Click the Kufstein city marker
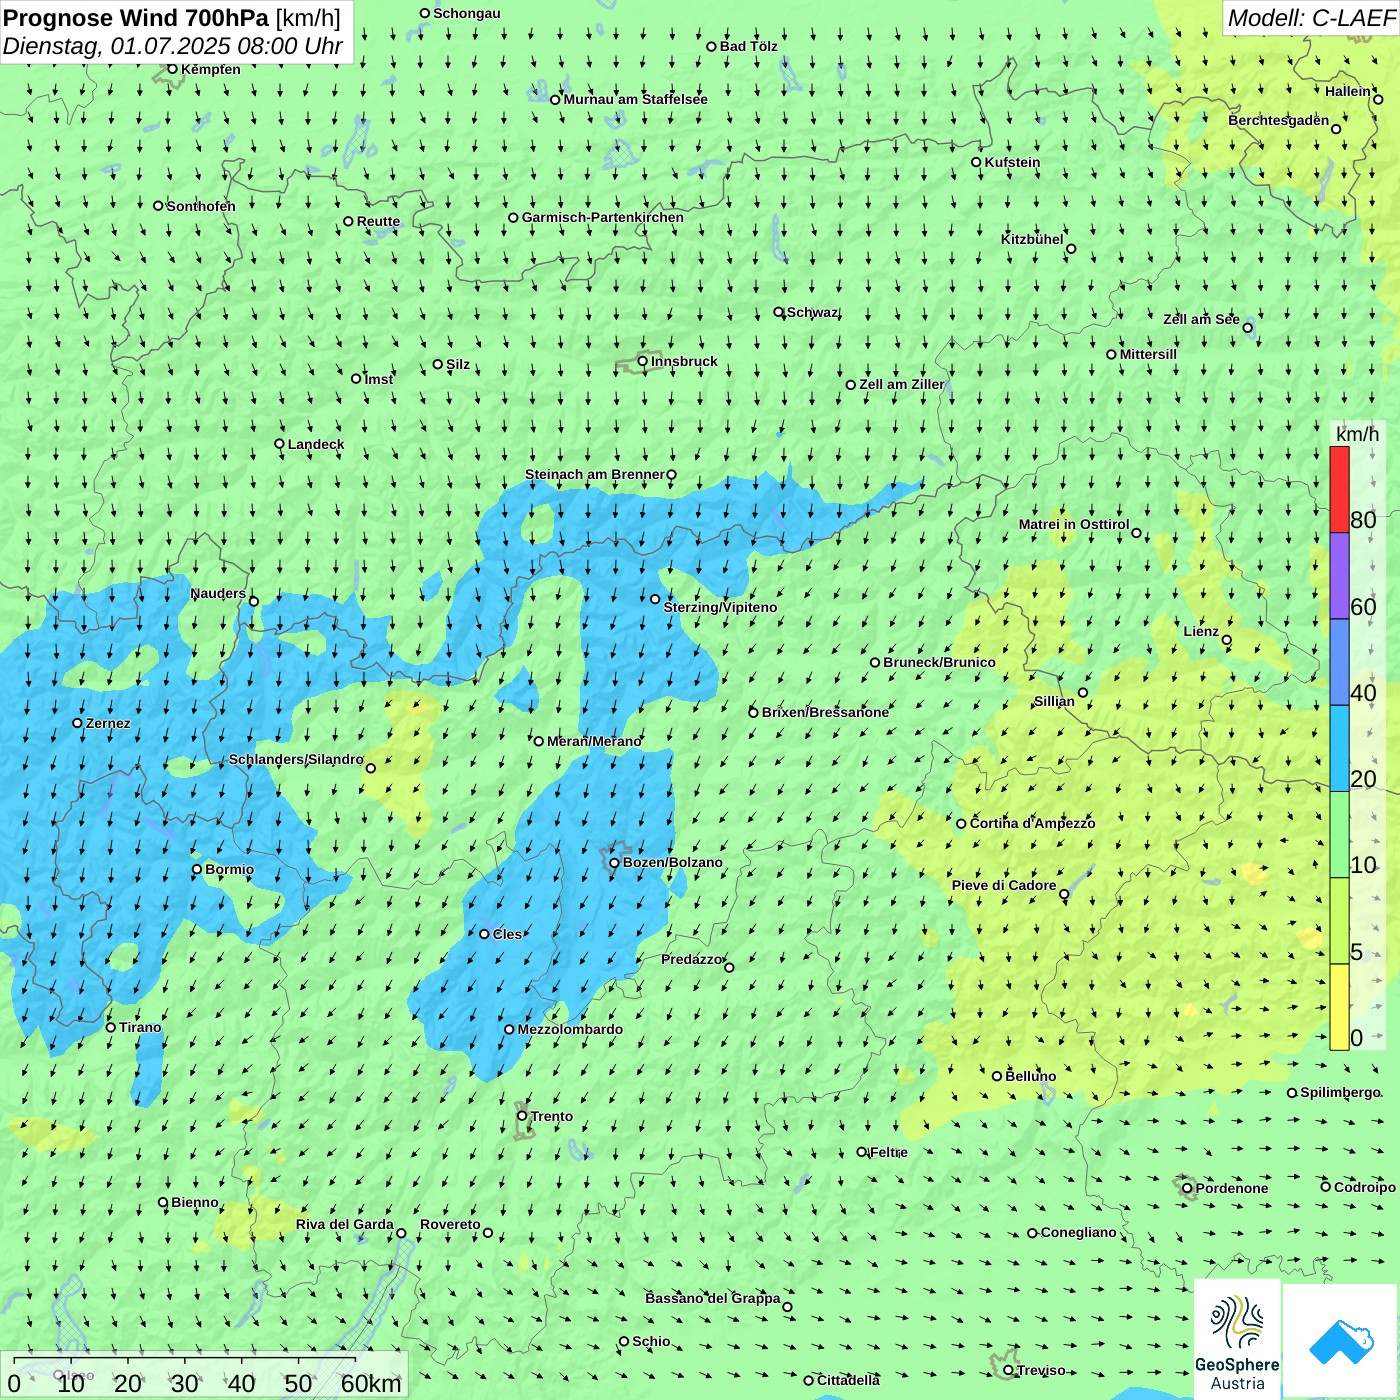The height and width of the screenshot is (1400, 1400). click(x=977, y=162)
